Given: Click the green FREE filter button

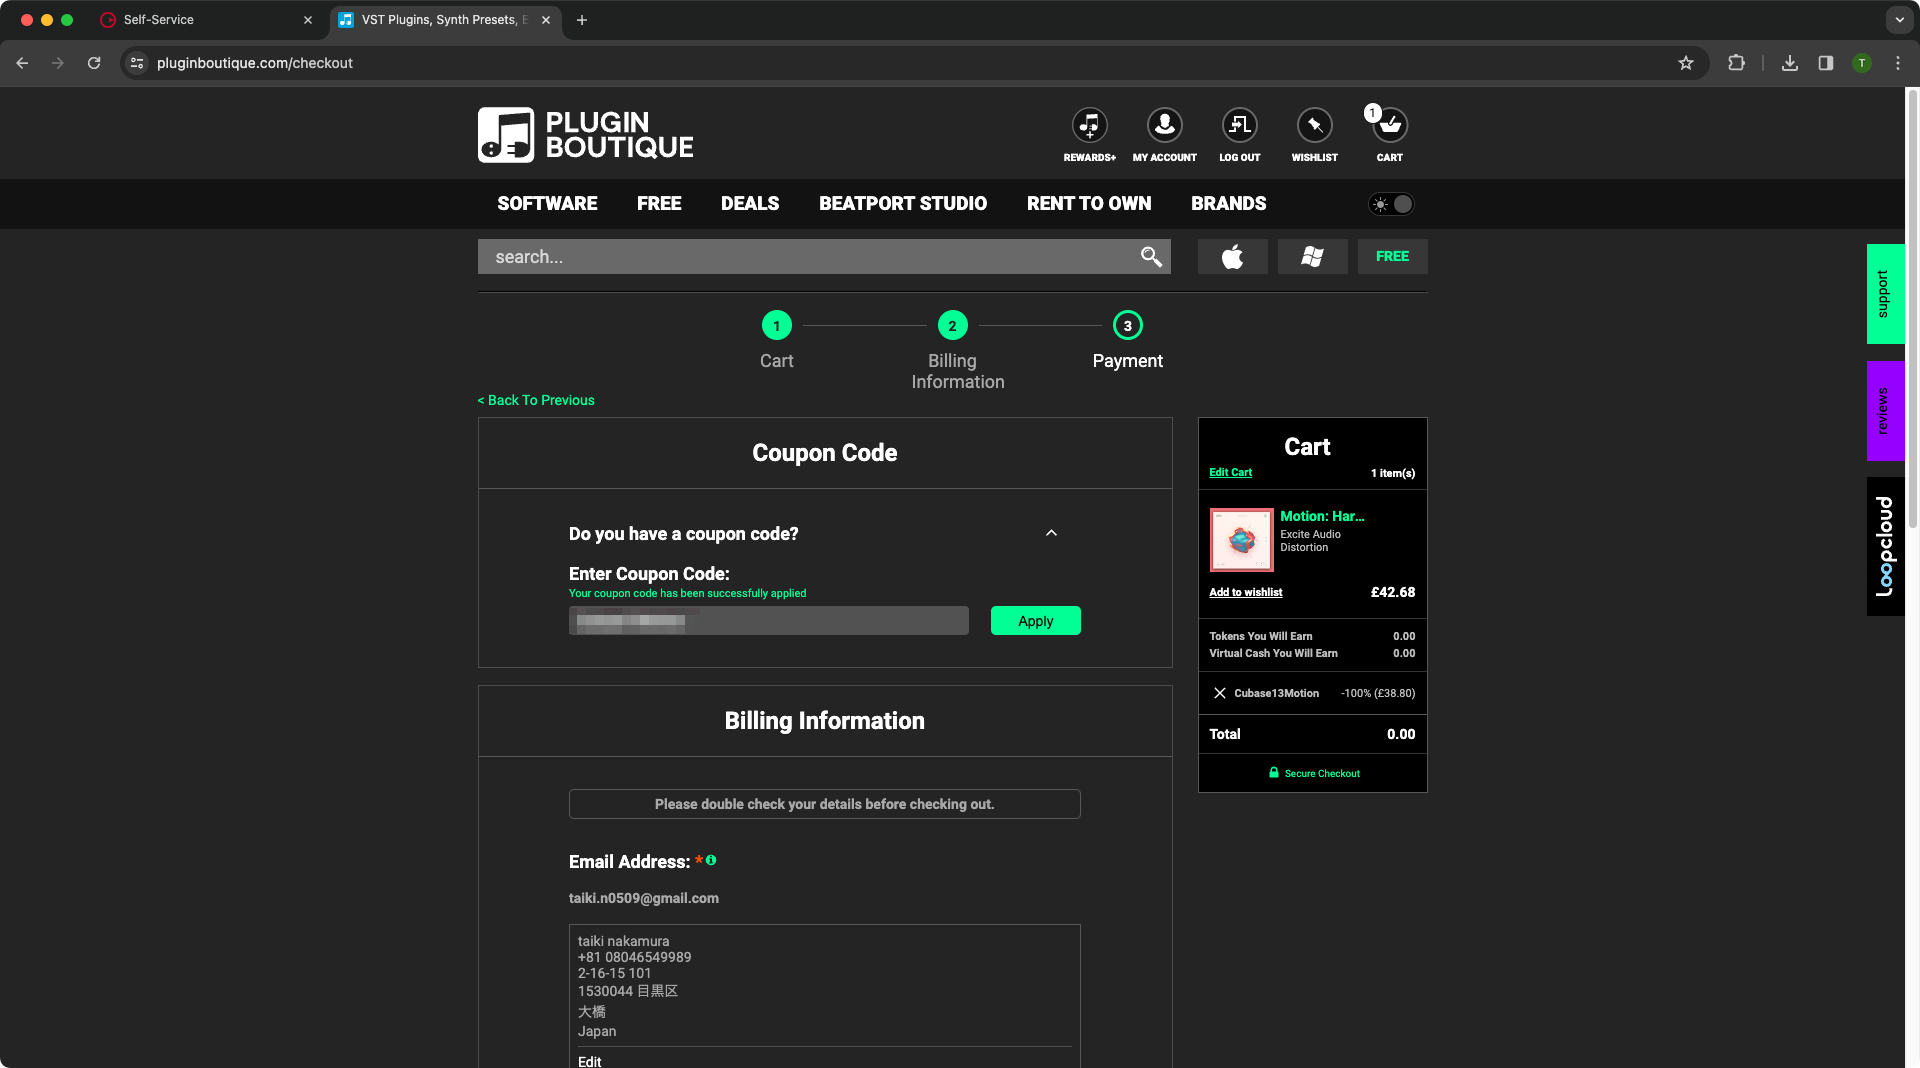Looking at the screenshot, I should (1392, 257).
